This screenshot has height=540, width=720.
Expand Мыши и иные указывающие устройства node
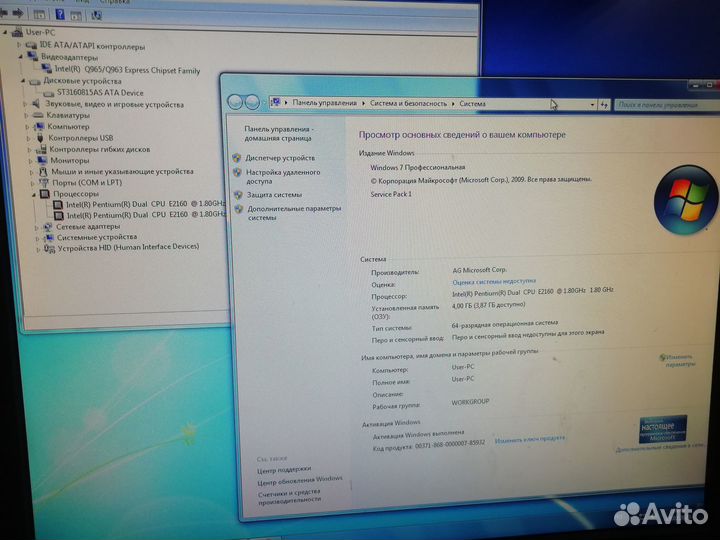(x=31, y=172)
